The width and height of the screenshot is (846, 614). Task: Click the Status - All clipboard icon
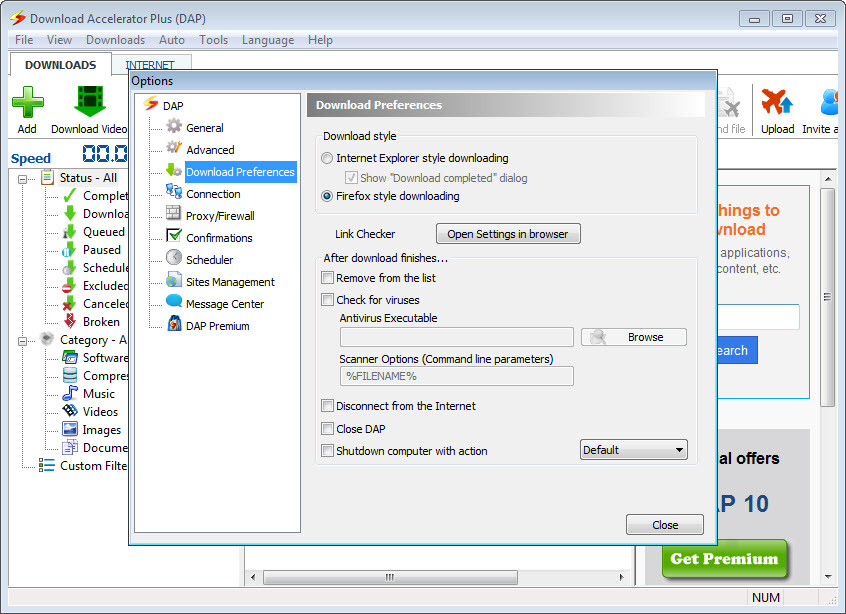pyautogui.click(x=47, y=176)
